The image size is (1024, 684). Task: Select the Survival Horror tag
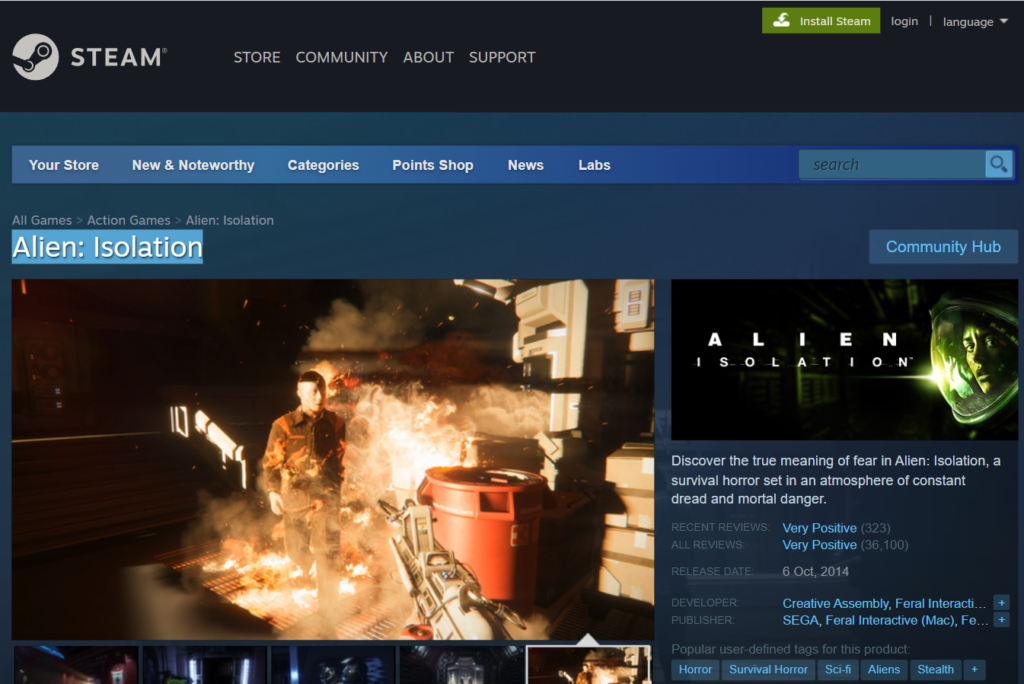click(x=768, y=670)
